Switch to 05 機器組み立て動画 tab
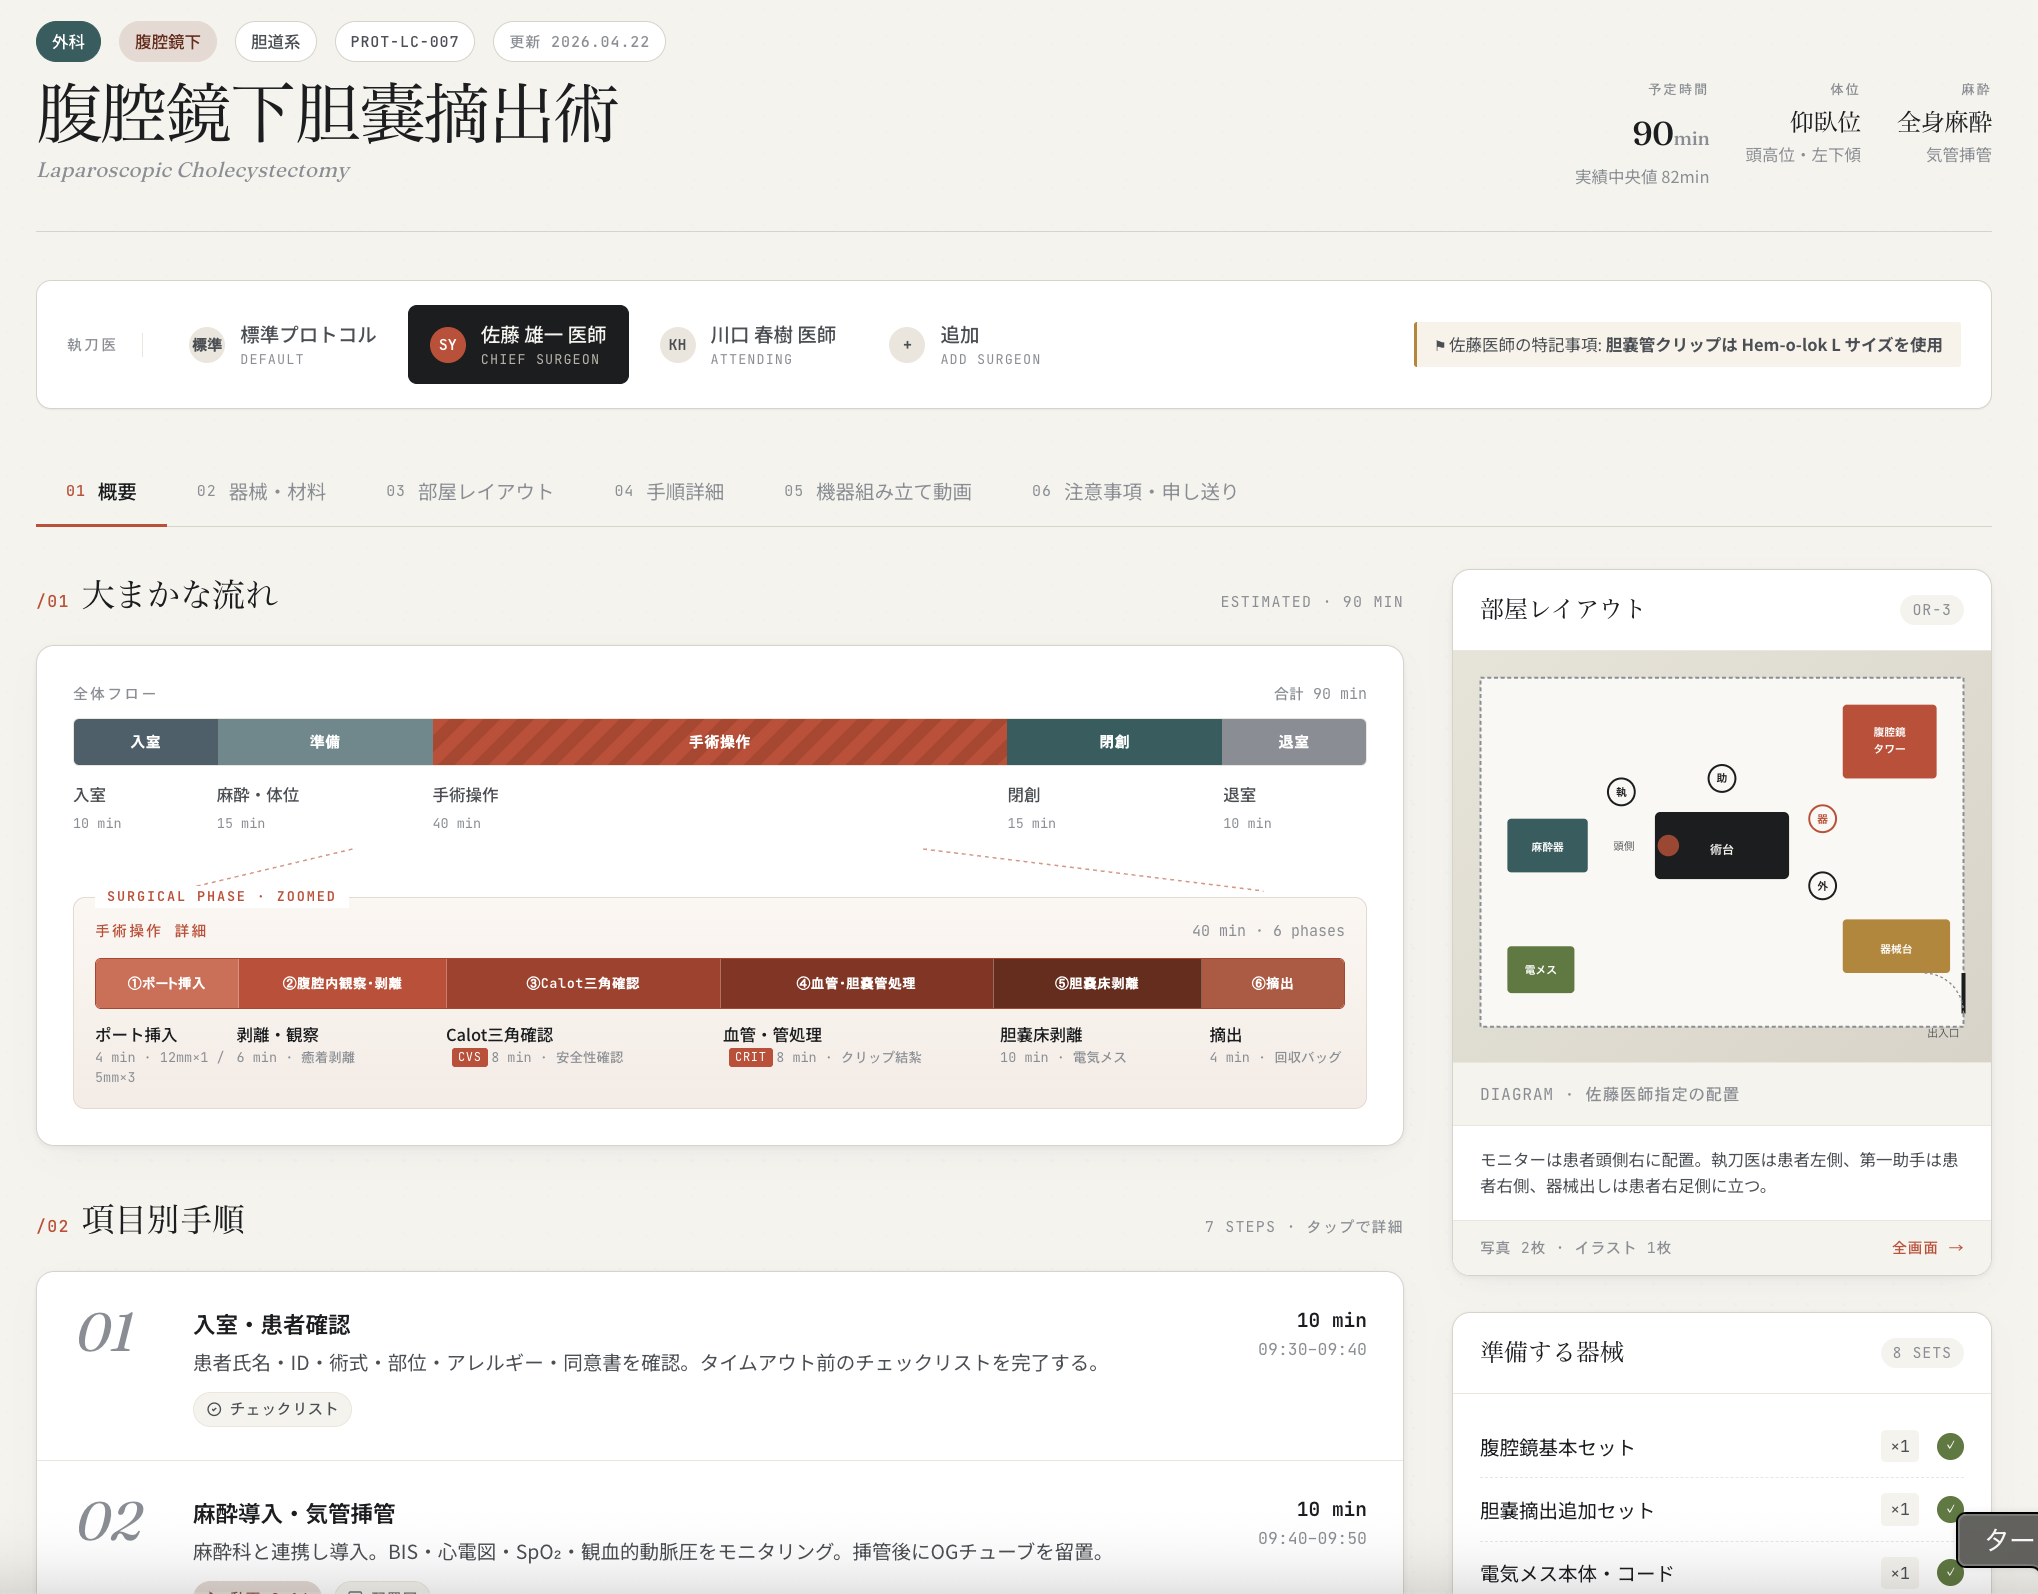Image resolution: width=2038 pixels, height=1594 pixels. (878, 491)
